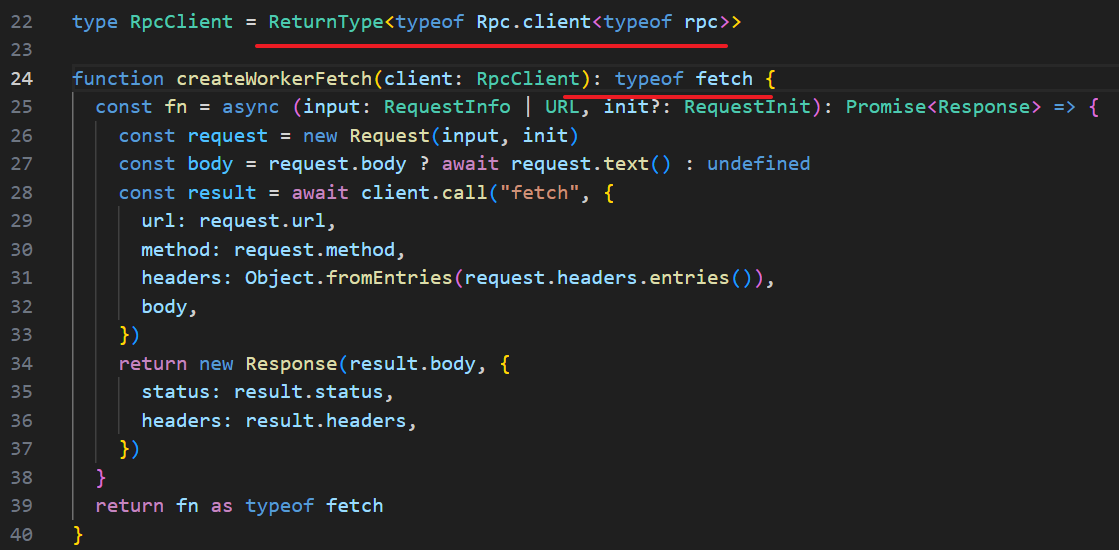Place cursor on Rpc.client in line 22
Viewport: 1119px width, 550px height.
pyautogui.click(x=534, y=22)
